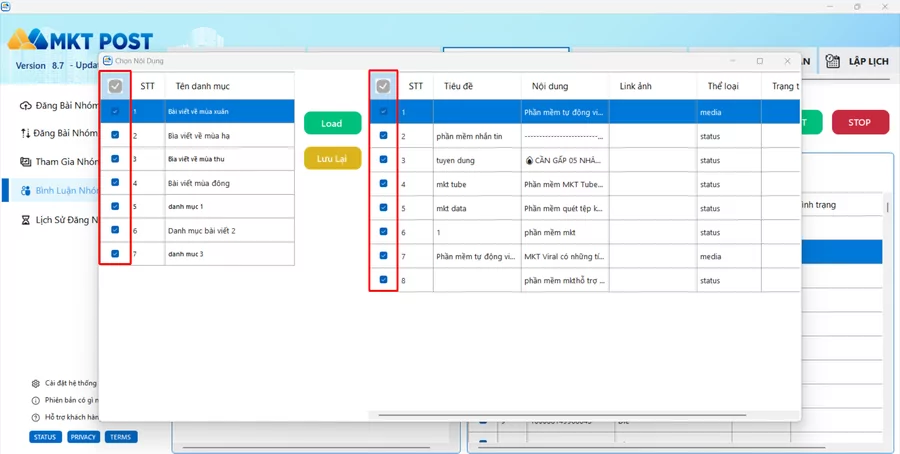Uncheck checkbox for Danh mục bài viết 2
The image size is (900, 454).
click(115, 230)
